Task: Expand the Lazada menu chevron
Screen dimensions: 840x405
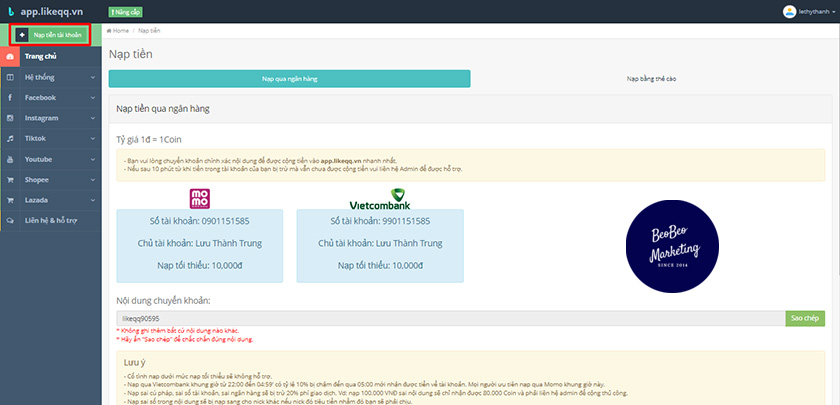Action: [x=93, y=200]
